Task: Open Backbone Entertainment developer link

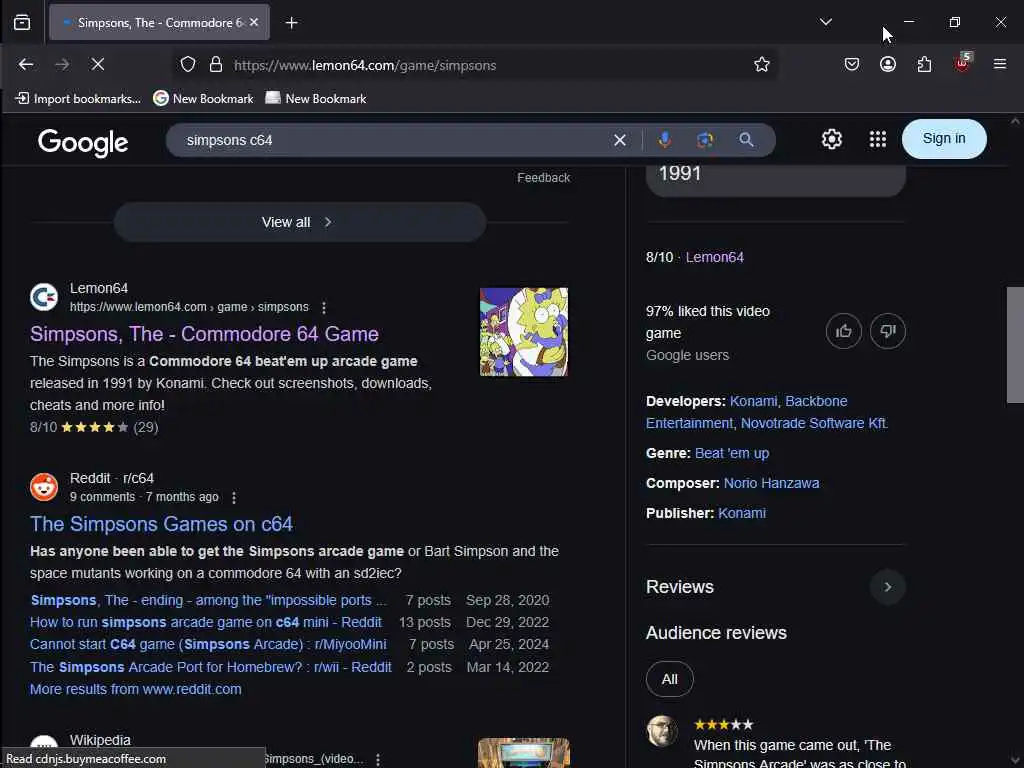Action: (746, 412)
